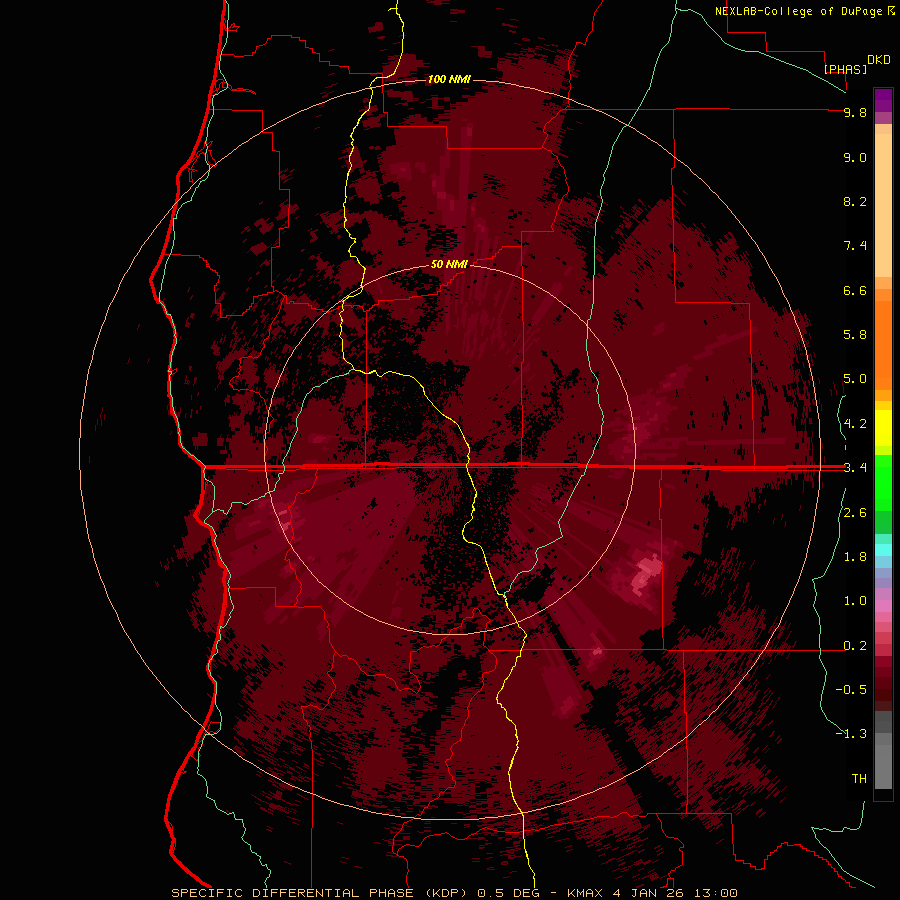Click the 1.8 scale value

pos(855,557)
